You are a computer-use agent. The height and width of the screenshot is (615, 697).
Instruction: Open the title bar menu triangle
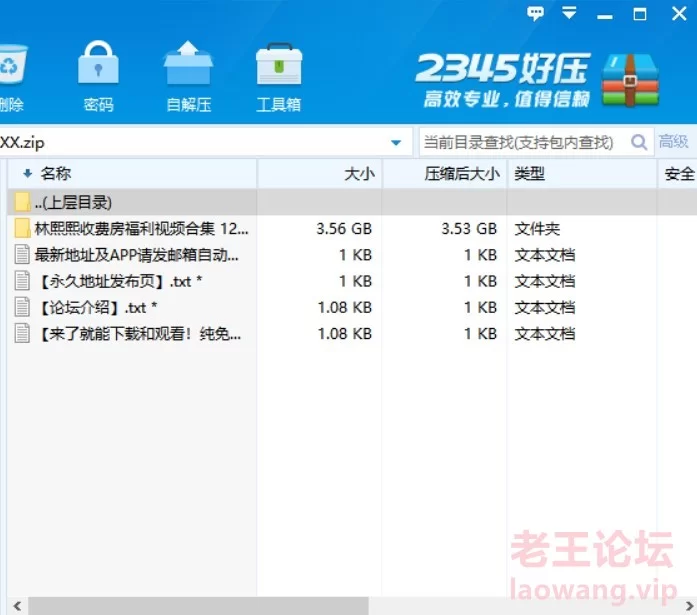tap(569, 13)
